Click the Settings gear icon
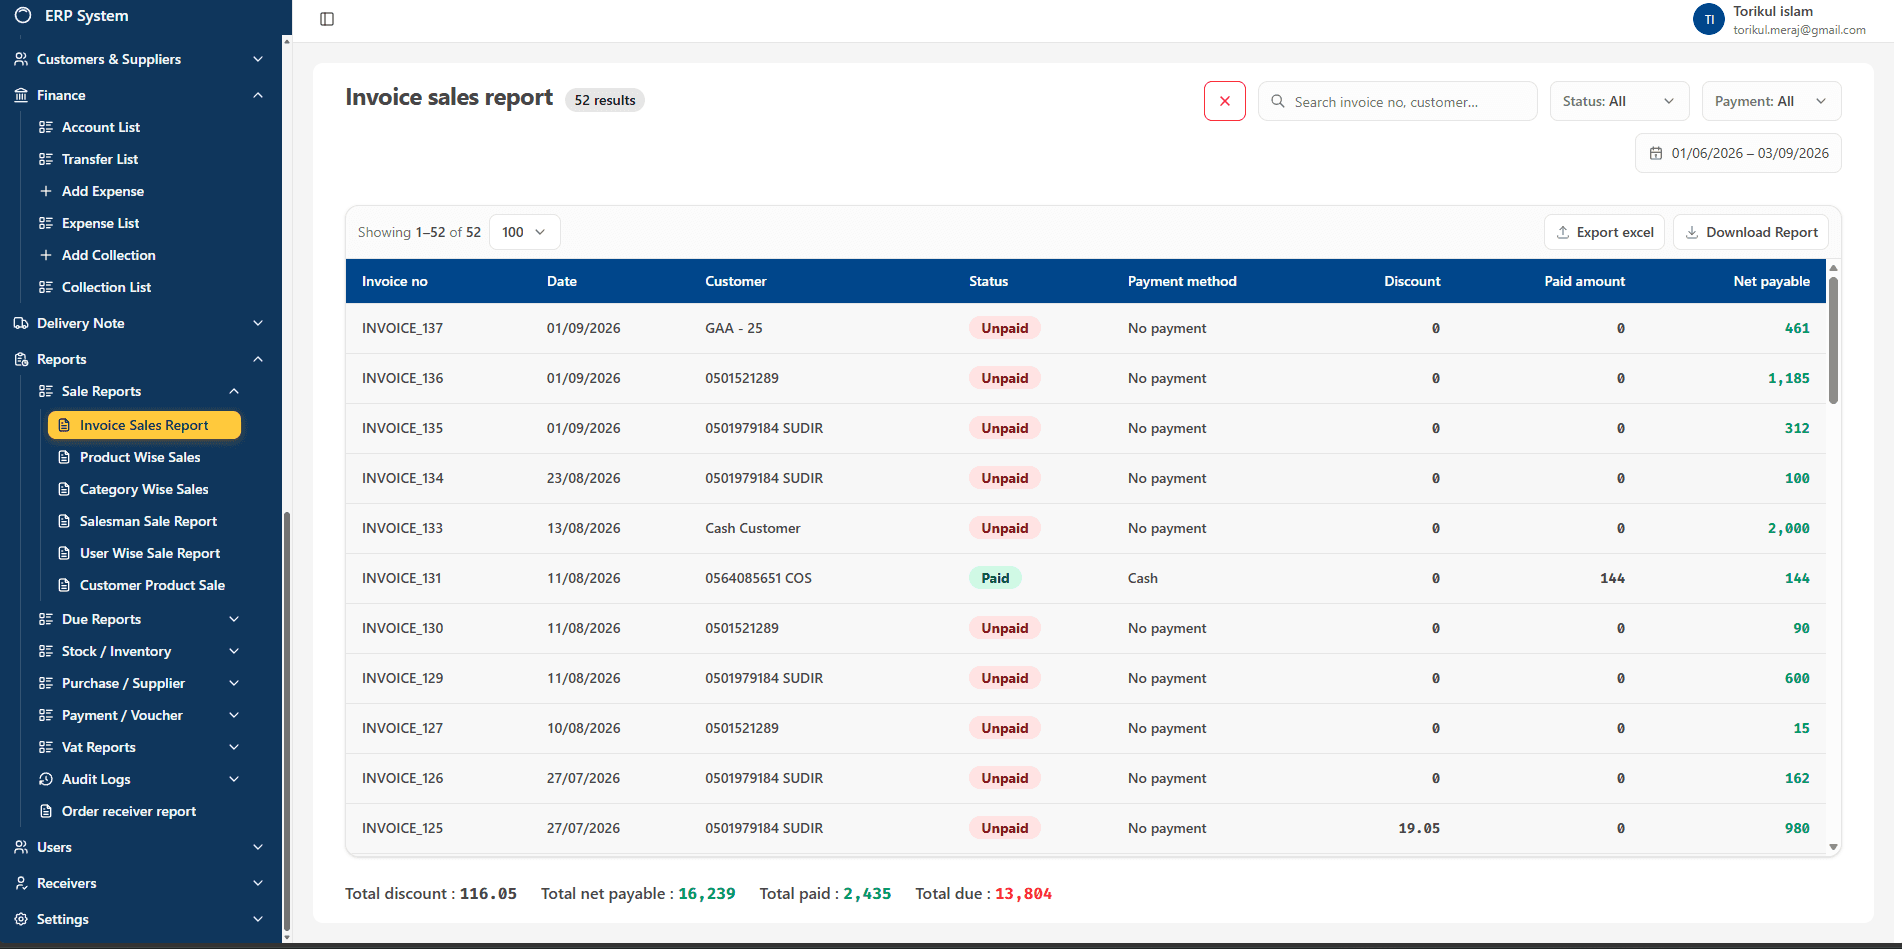The height and width of the screenshot is (949, 1902). tap(21, 919)
